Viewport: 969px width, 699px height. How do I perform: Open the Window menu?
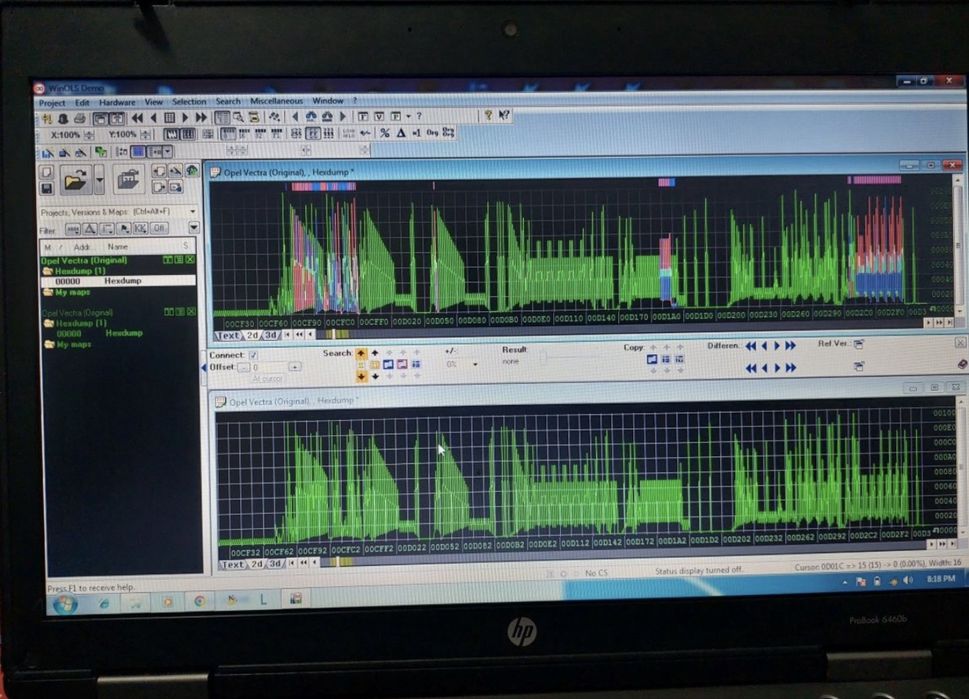coord(328,101)
